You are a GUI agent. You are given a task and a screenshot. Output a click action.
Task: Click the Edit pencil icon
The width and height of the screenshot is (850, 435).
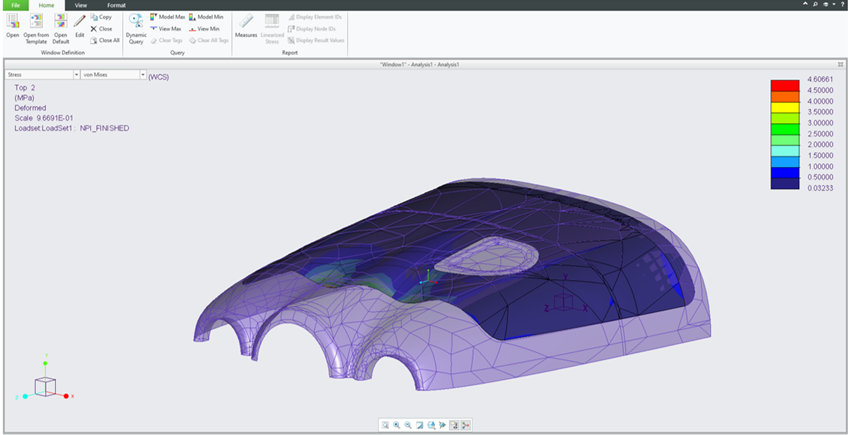(79, 23)
